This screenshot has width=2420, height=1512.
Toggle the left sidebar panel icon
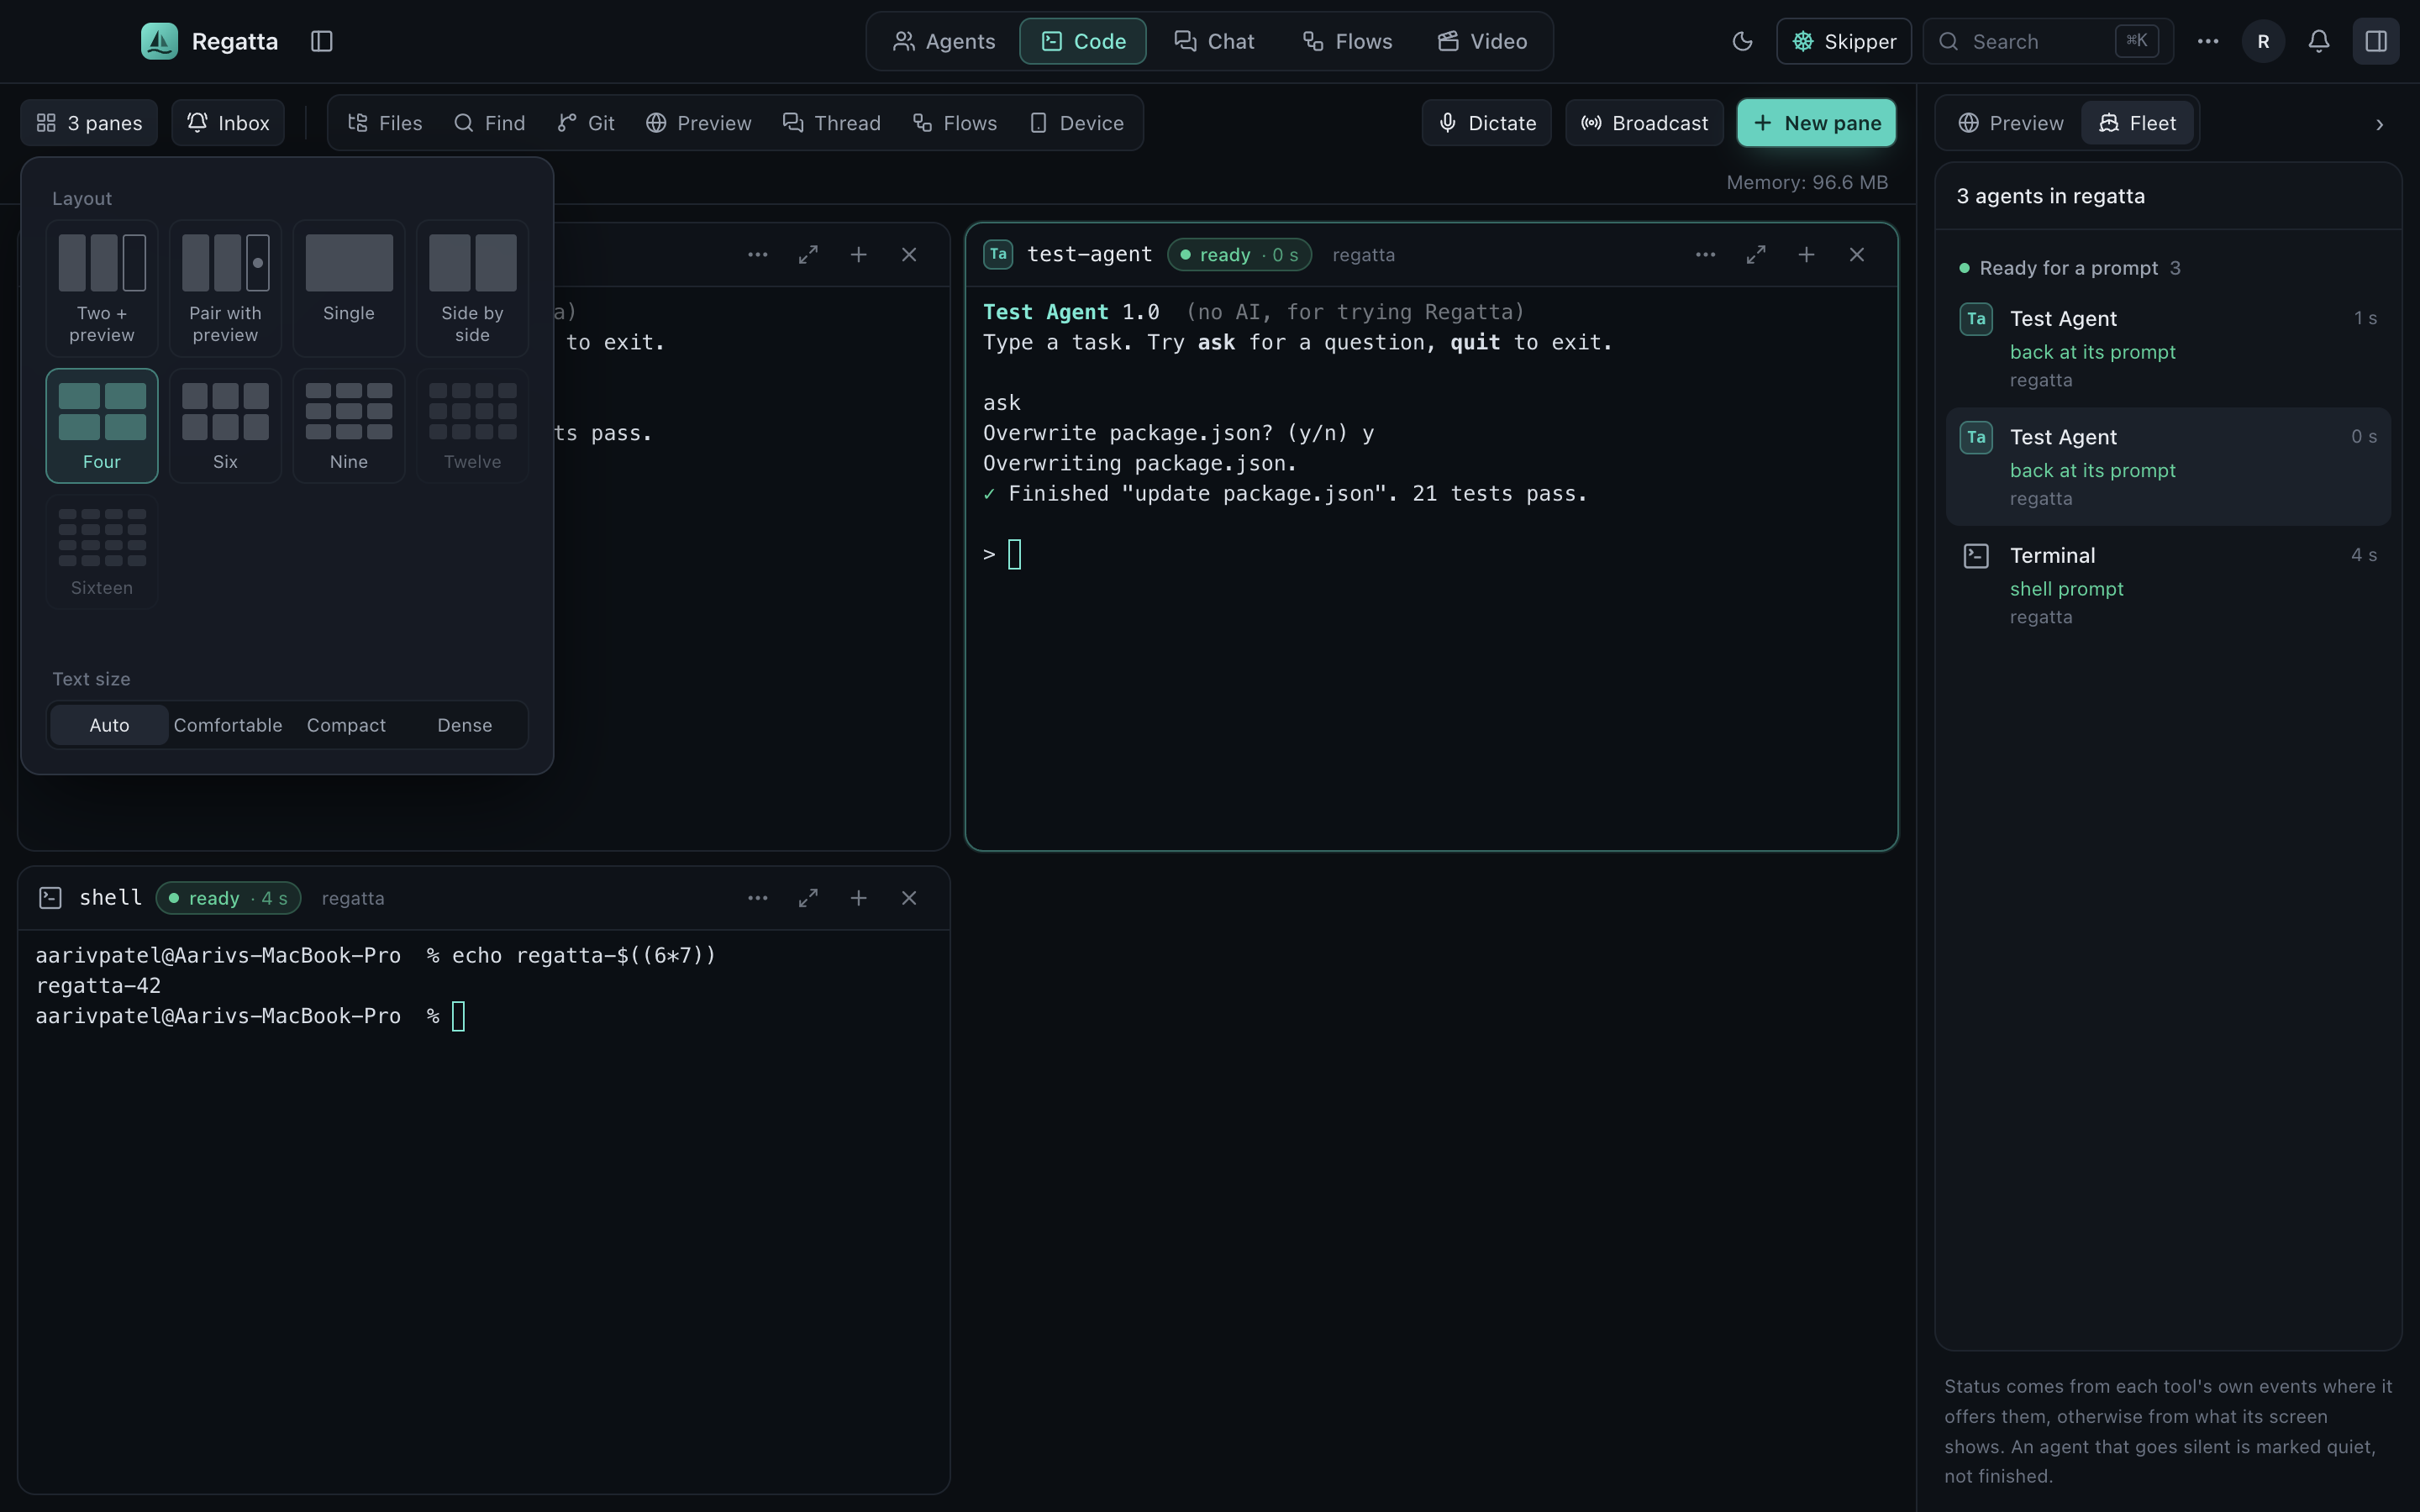[x=321, y=41]
